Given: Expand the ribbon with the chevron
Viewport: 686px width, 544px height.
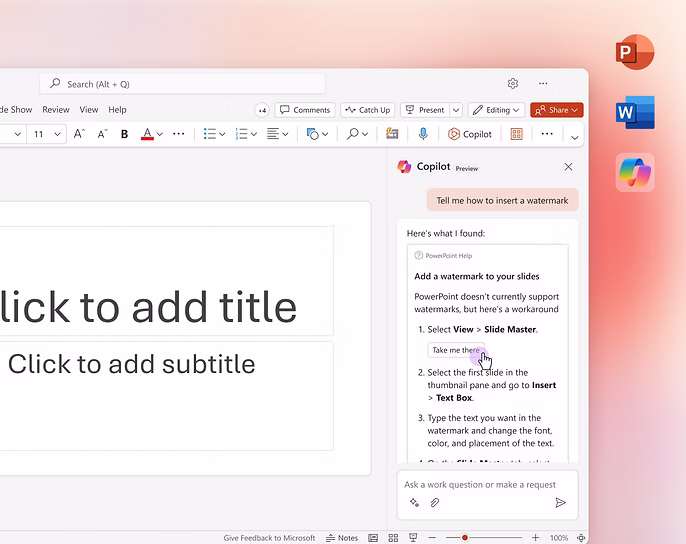Looking at the screenshot, I should pyautogui.click(x=574, y=137).
